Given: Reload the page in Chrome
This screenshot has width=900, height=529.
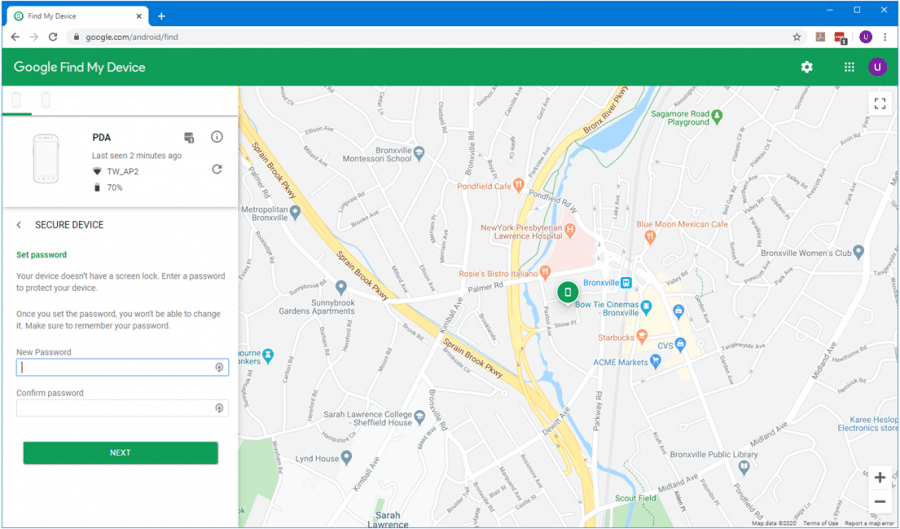Looking at the screenshot, I should (x=53, y=37).
